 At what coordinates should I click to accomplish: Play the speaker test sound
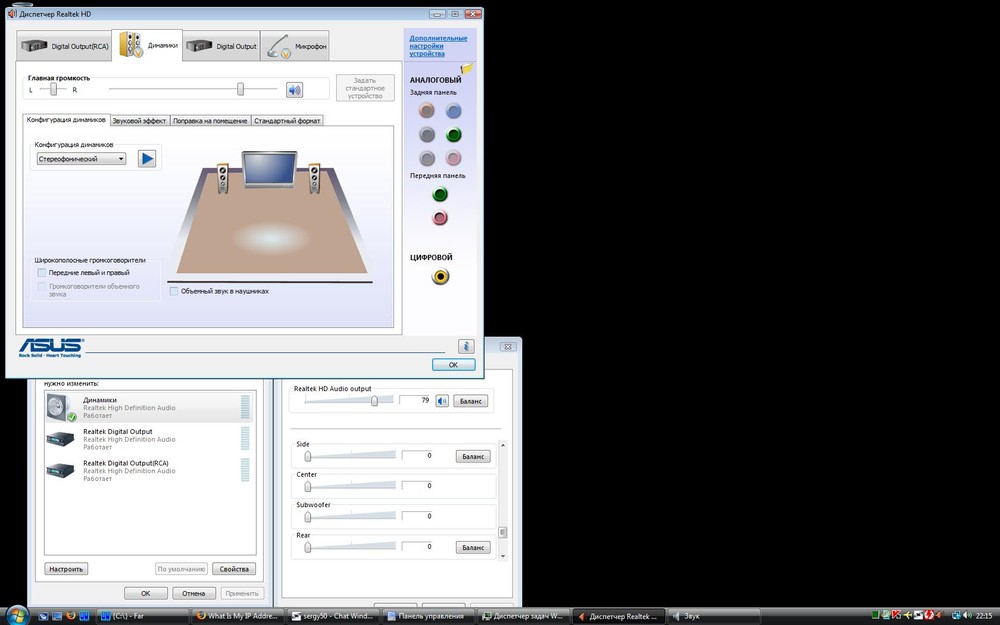point(147,158)
